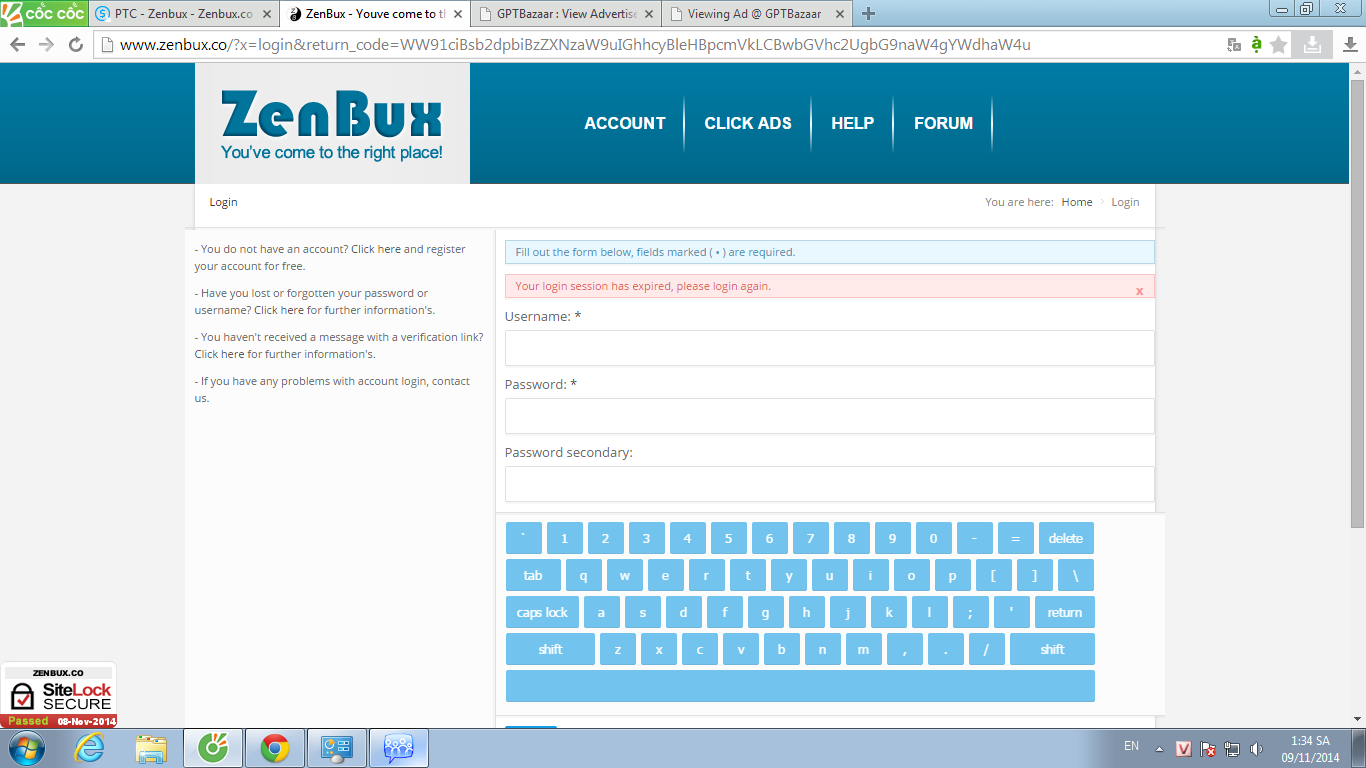Click the tab key on virtual keyboard

533,575
